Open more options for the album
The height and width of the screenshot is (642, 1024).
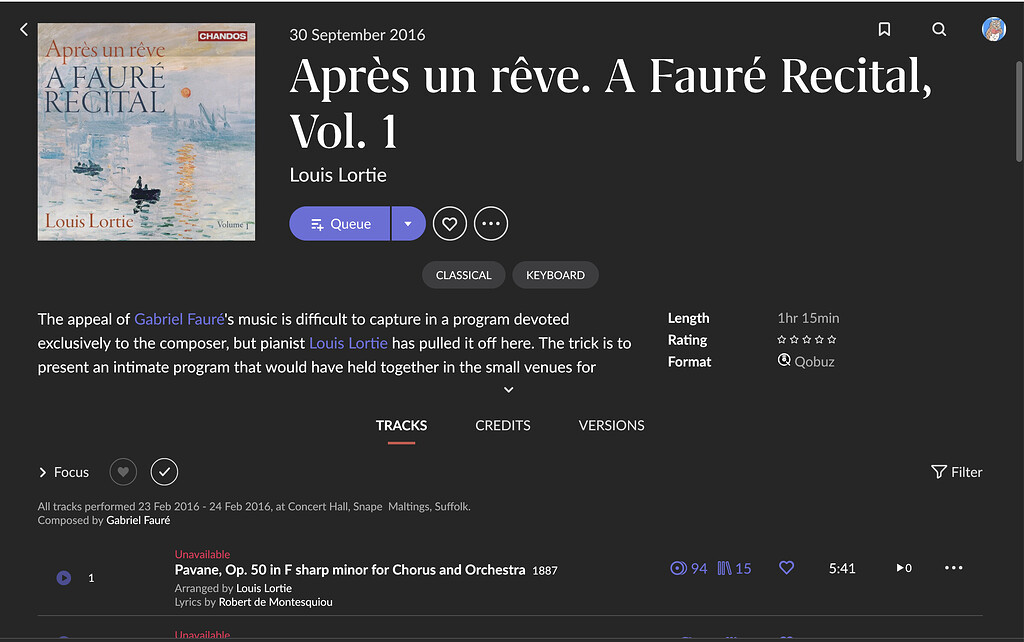(x=491, y=223)
